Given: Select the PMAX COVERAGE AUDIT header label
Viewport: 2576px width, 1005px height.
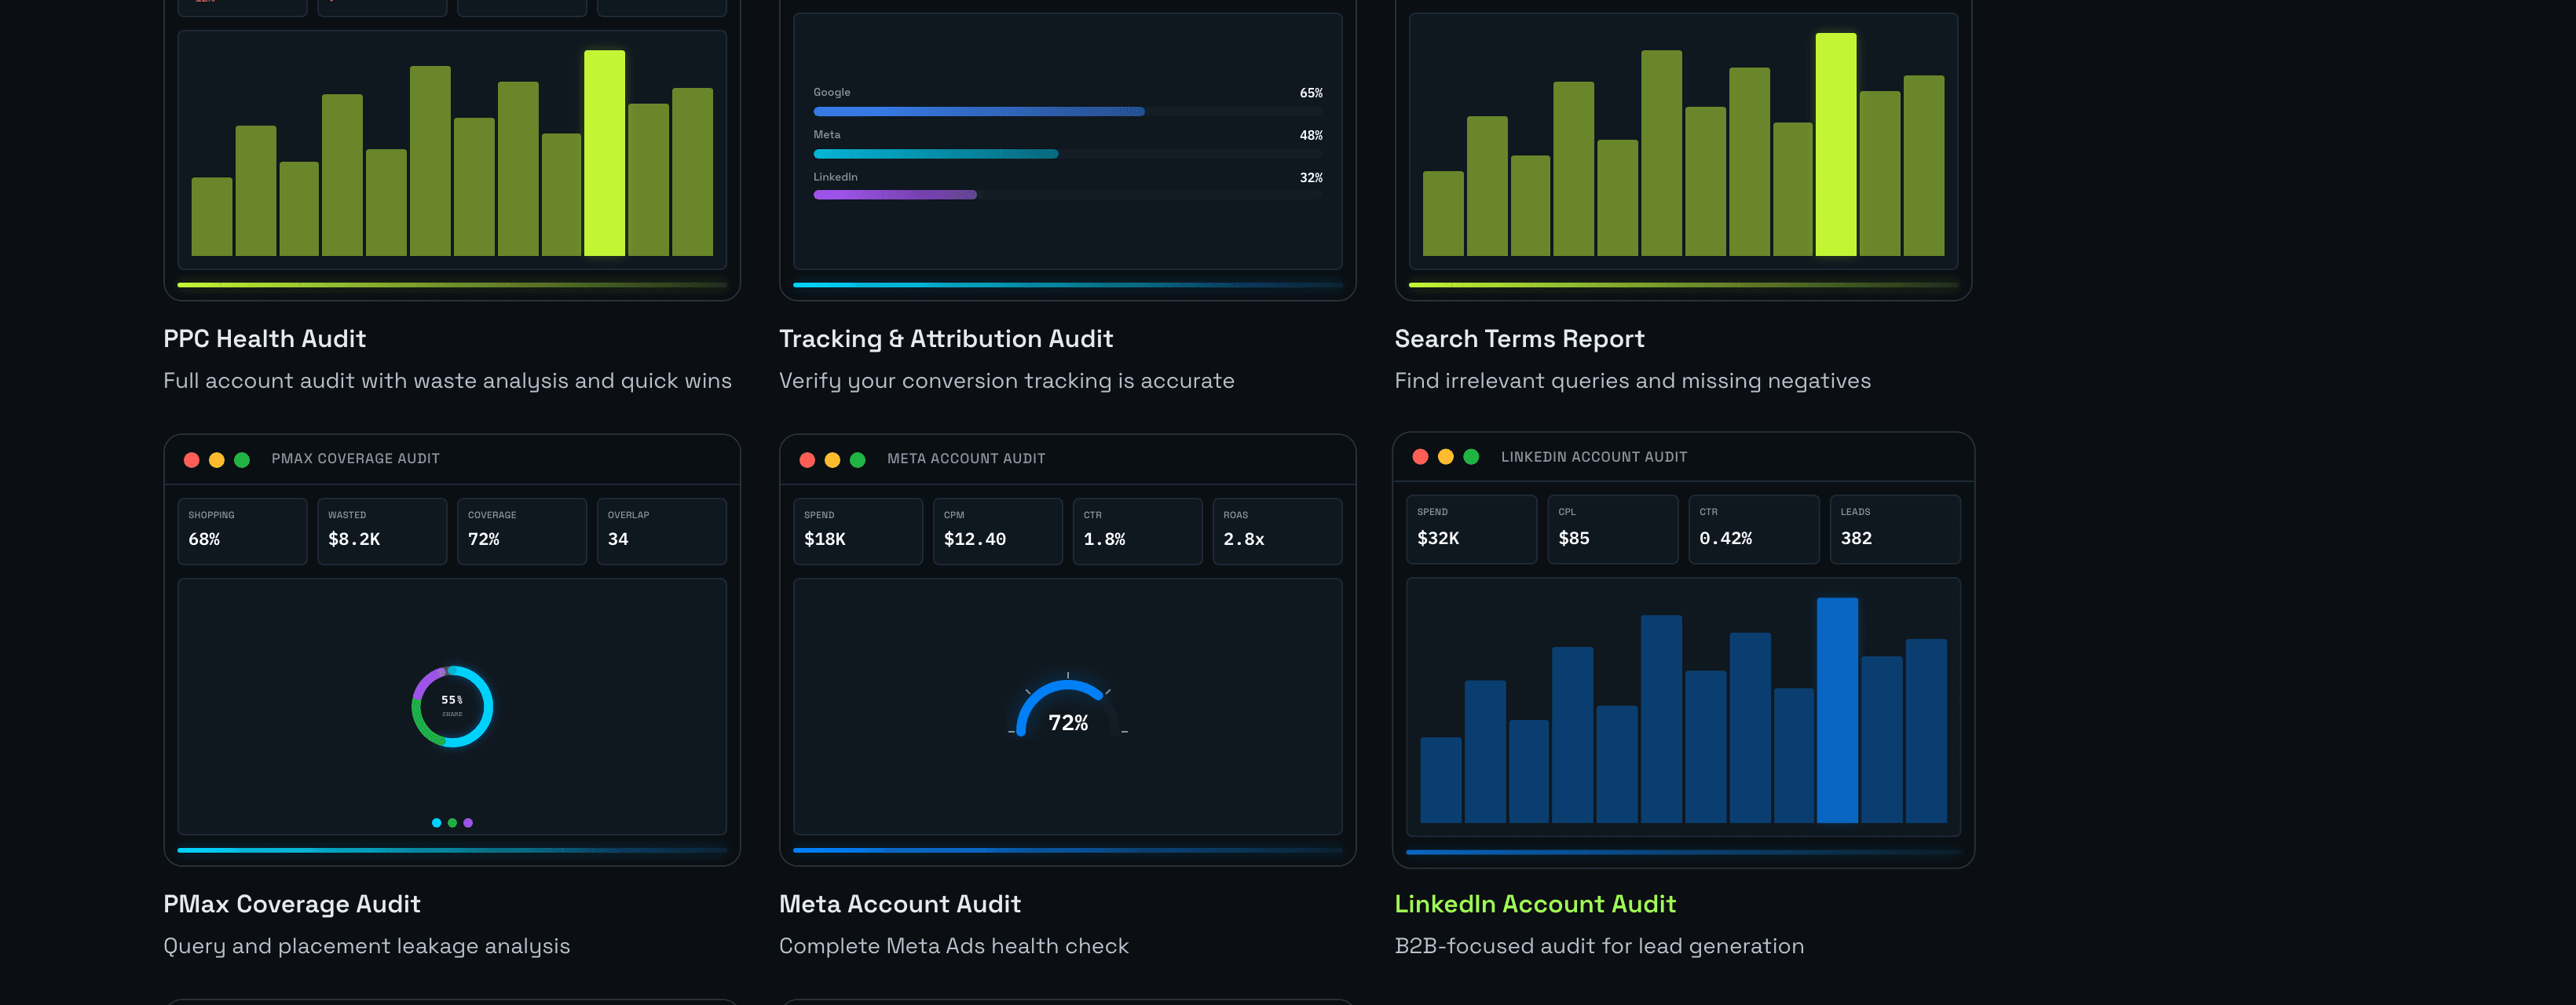Looking at the screenshot, I should (x=356, y=458).
